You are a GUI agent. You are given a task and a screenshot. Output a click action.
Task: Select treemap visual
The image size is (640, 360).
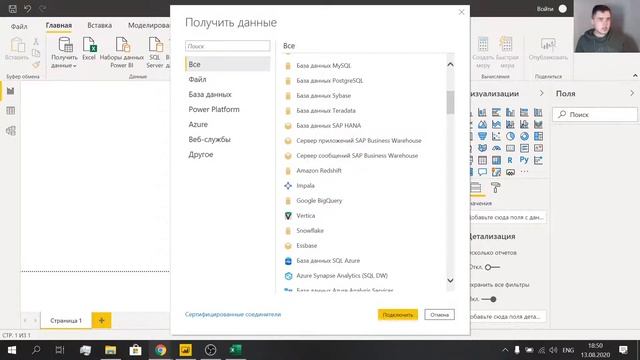(x=538, y=136)
